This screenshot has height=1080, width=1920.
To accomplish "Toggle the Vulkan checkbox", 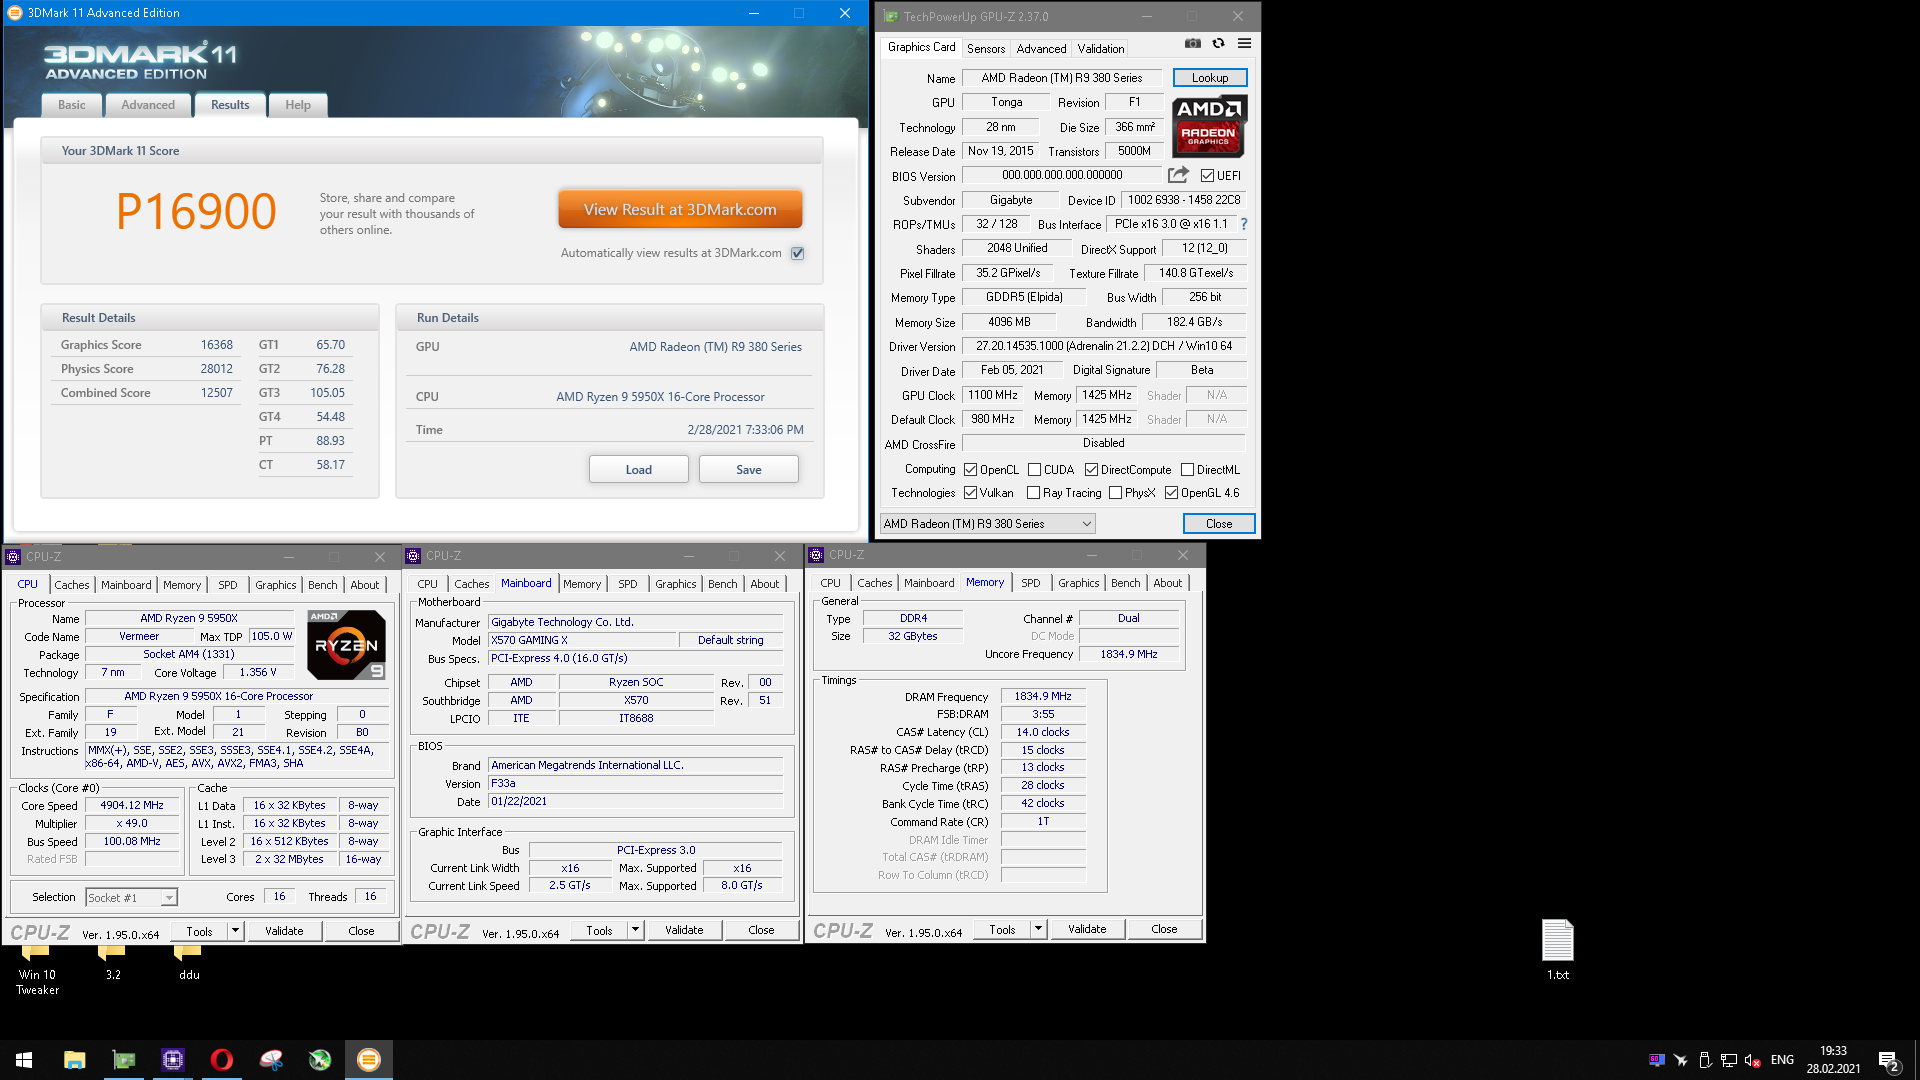I will [970, 492].
